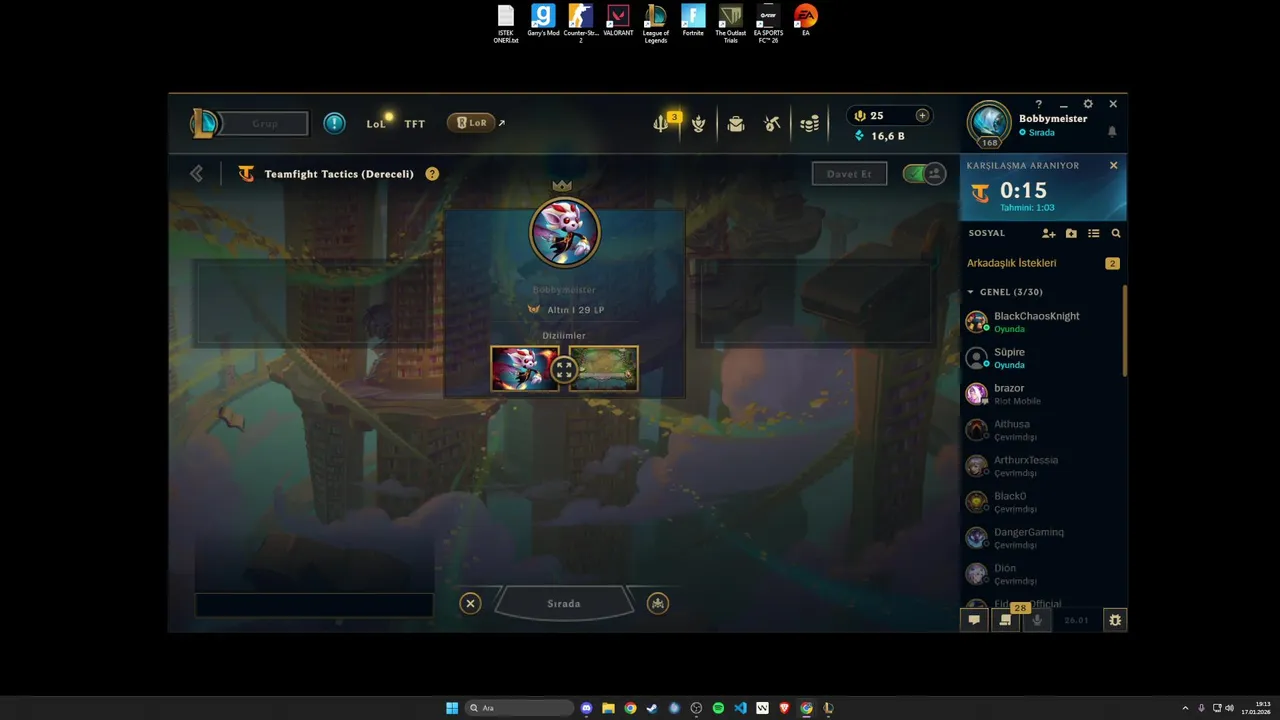The height and width of the screenshot is (720, 1280).
Task: Search friends with the magnifier icon
Action: point(1116,233)
